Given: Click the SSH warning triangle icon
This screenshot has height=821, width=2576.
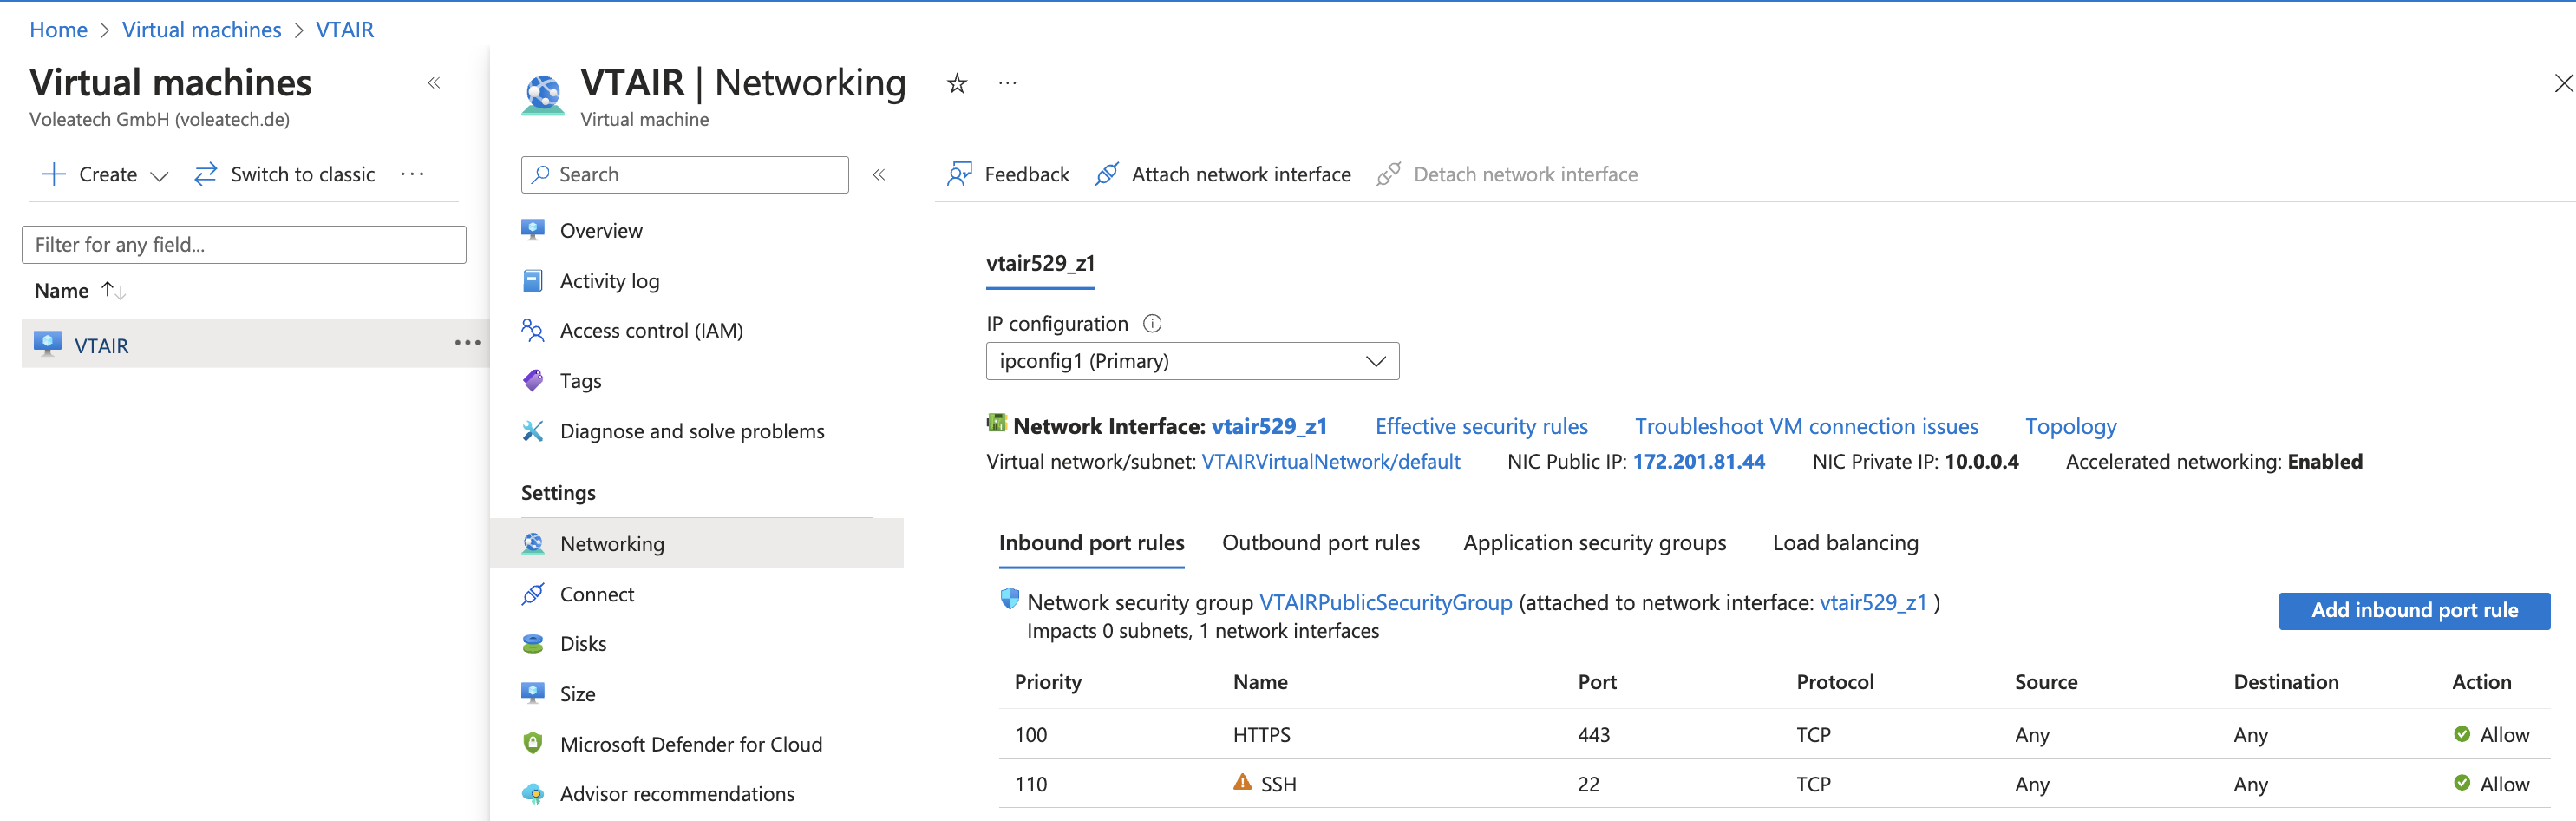Looking at the screenshot, I should click(x=1242, y=783).
